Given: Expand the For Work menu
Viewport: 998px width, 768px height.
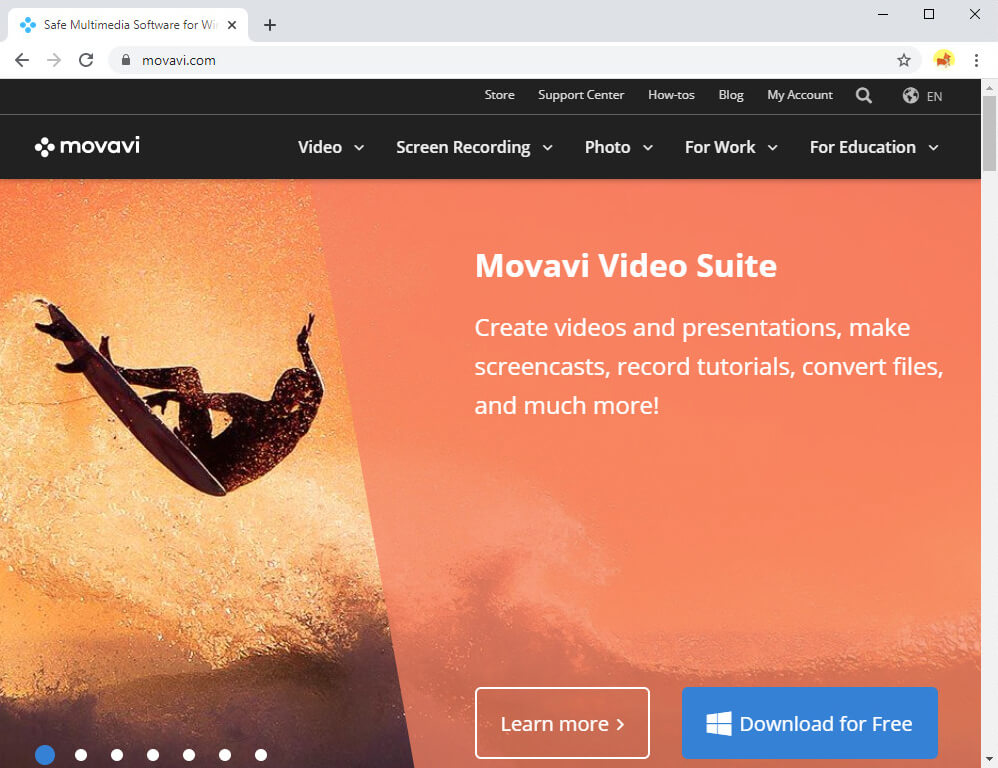Looking at the screenshot, I should [731, 147].
